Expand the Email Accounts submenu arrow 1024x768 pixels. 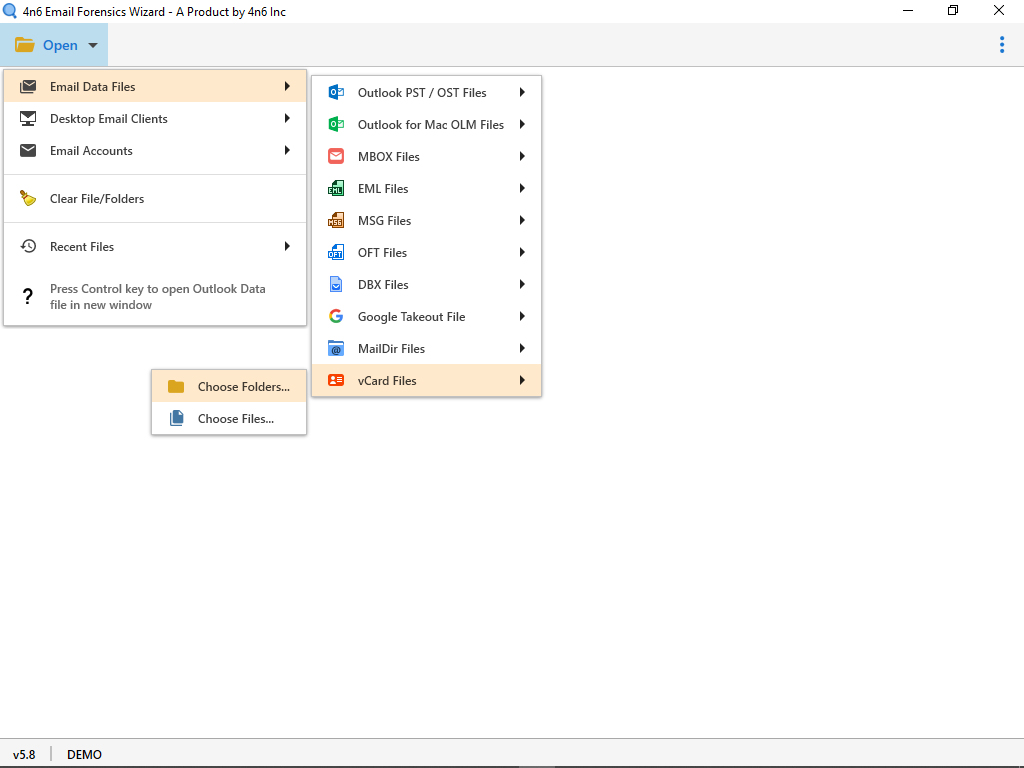pos(287,150)
